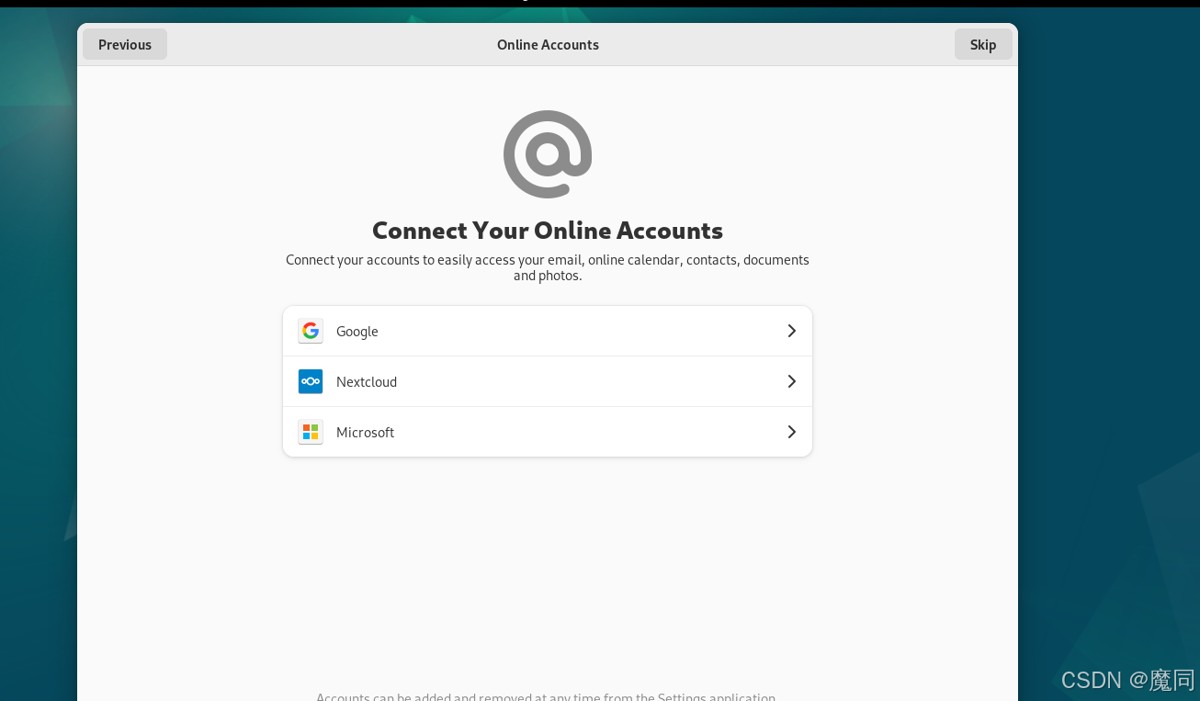Click the large @ online accounts icon
1200x701 pixels.
click(548, 154)
